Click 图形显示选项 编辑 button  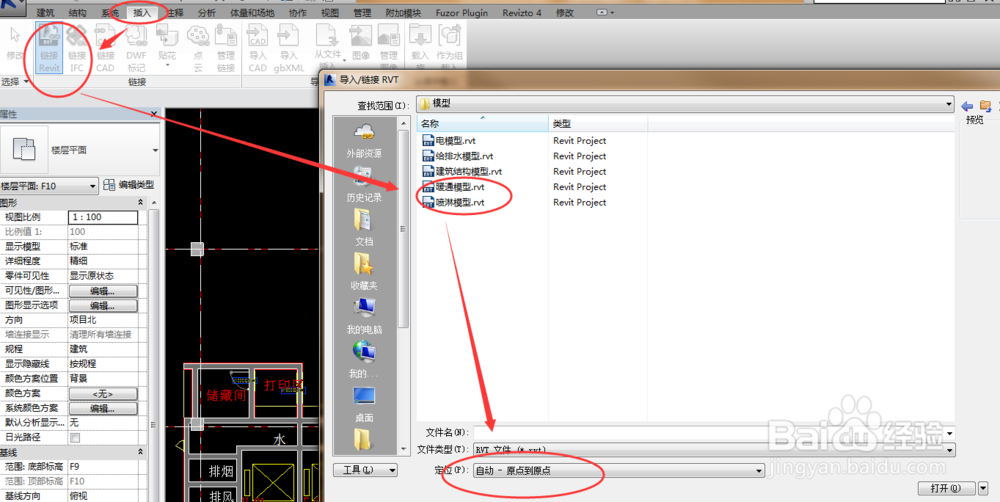click(x=103, y=306)
